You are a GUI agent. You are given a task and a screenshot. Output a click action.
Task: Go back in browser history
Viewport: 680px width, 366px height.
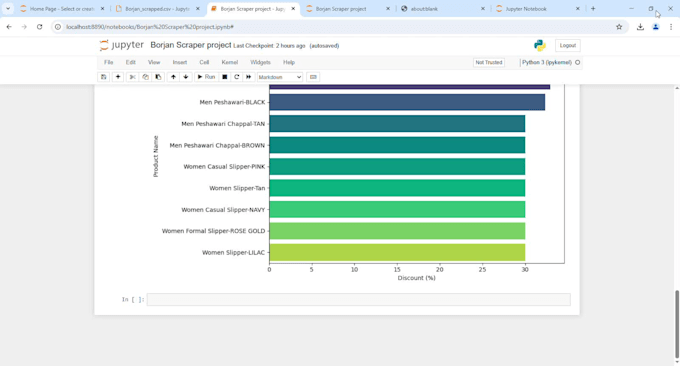click(x=9, y=27)
